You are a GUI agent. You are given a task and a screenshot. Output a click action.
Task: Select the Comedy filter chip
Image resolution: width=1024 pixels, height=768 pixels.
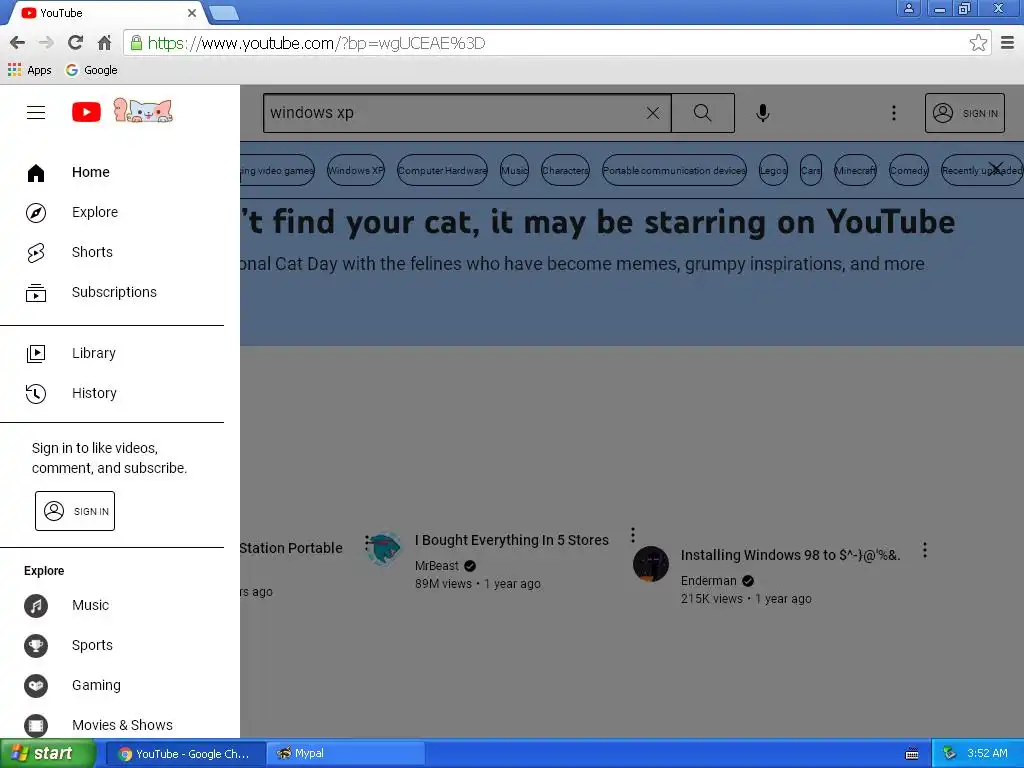tap(908, 170)
